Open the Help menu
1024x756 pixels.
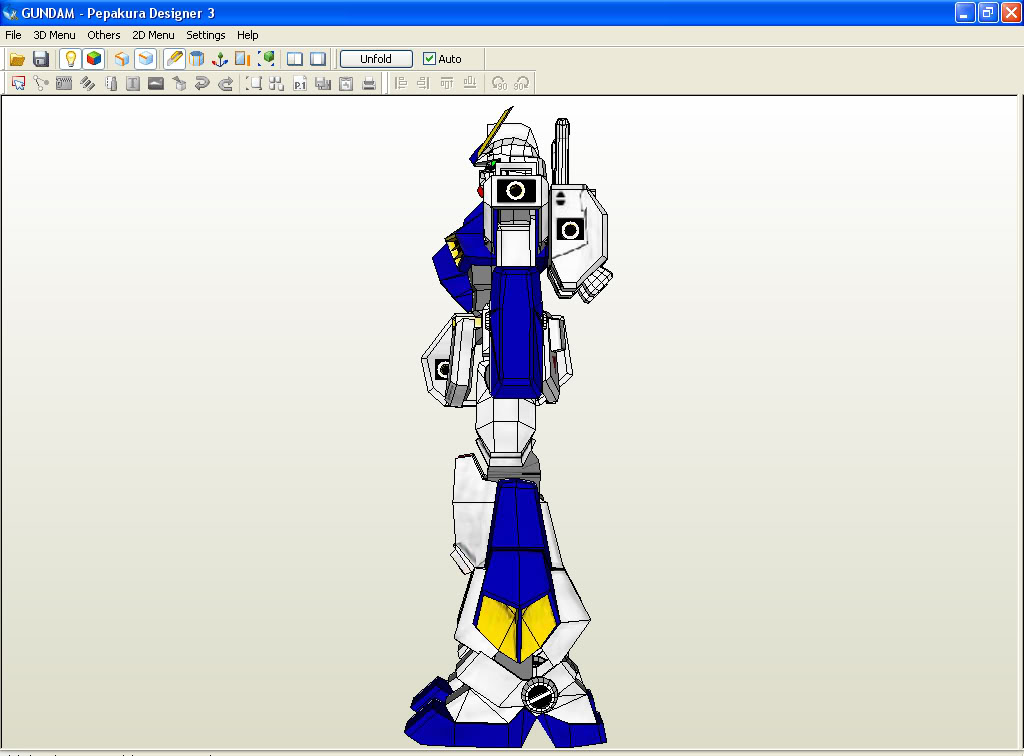pos(248,35)
